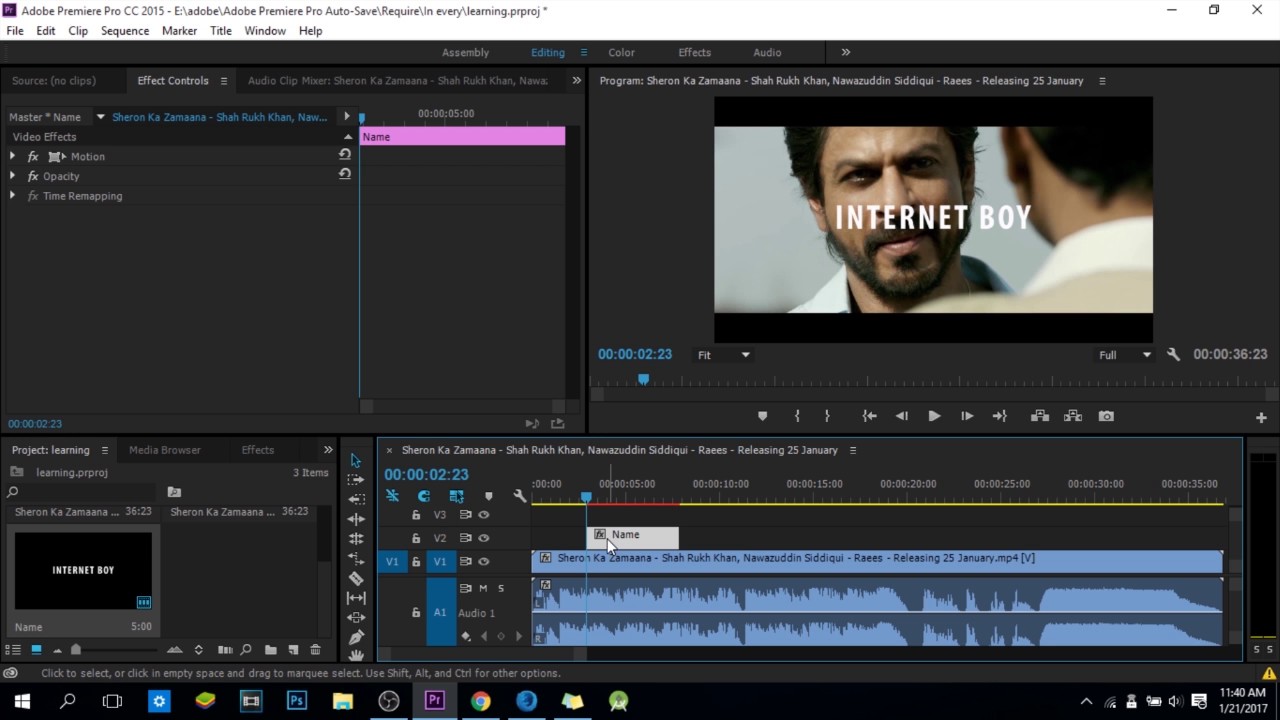Select the Name title clip on V2
This screenshot has width=1280, height=720.
tap(632, 537)
